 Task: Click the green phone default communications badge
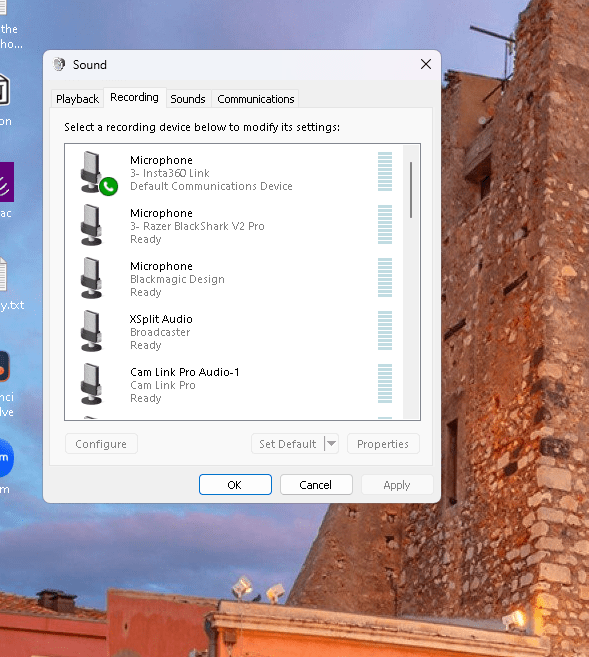(x=108, y=186)
